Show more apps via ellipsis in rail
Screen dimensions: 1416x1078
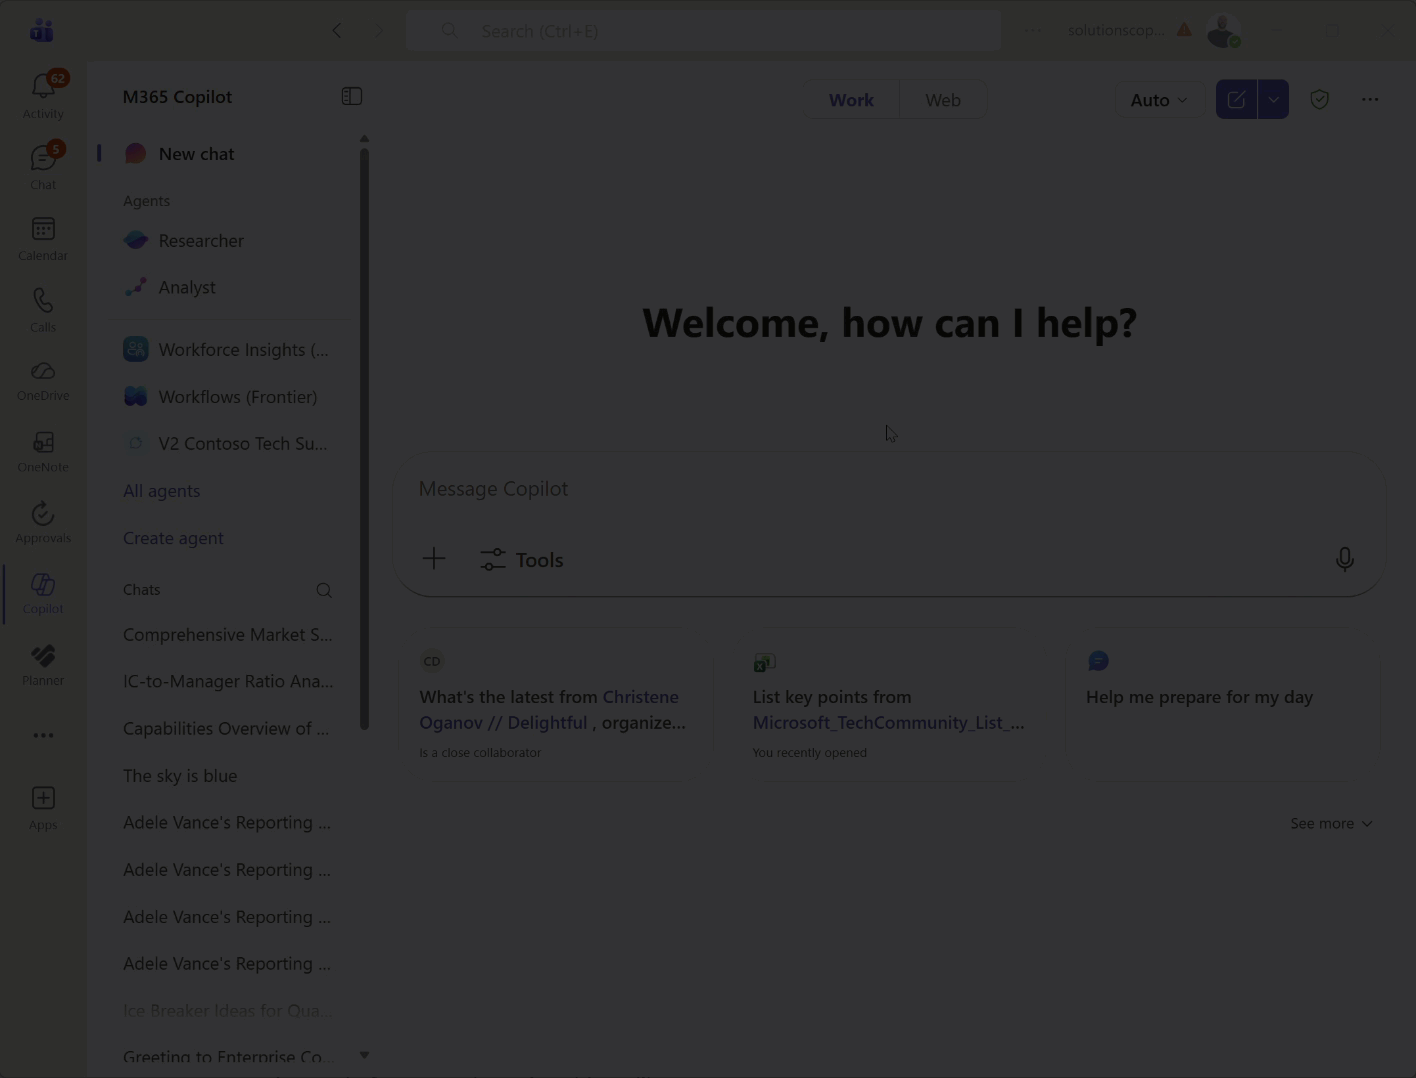point(43,735)
